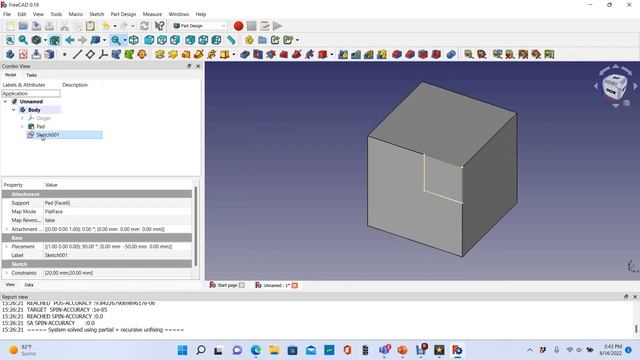Image resolution: width=640 pixels, height=360 pixels.
Task: Click the Fillet red icon
Action: coord(397,54)
